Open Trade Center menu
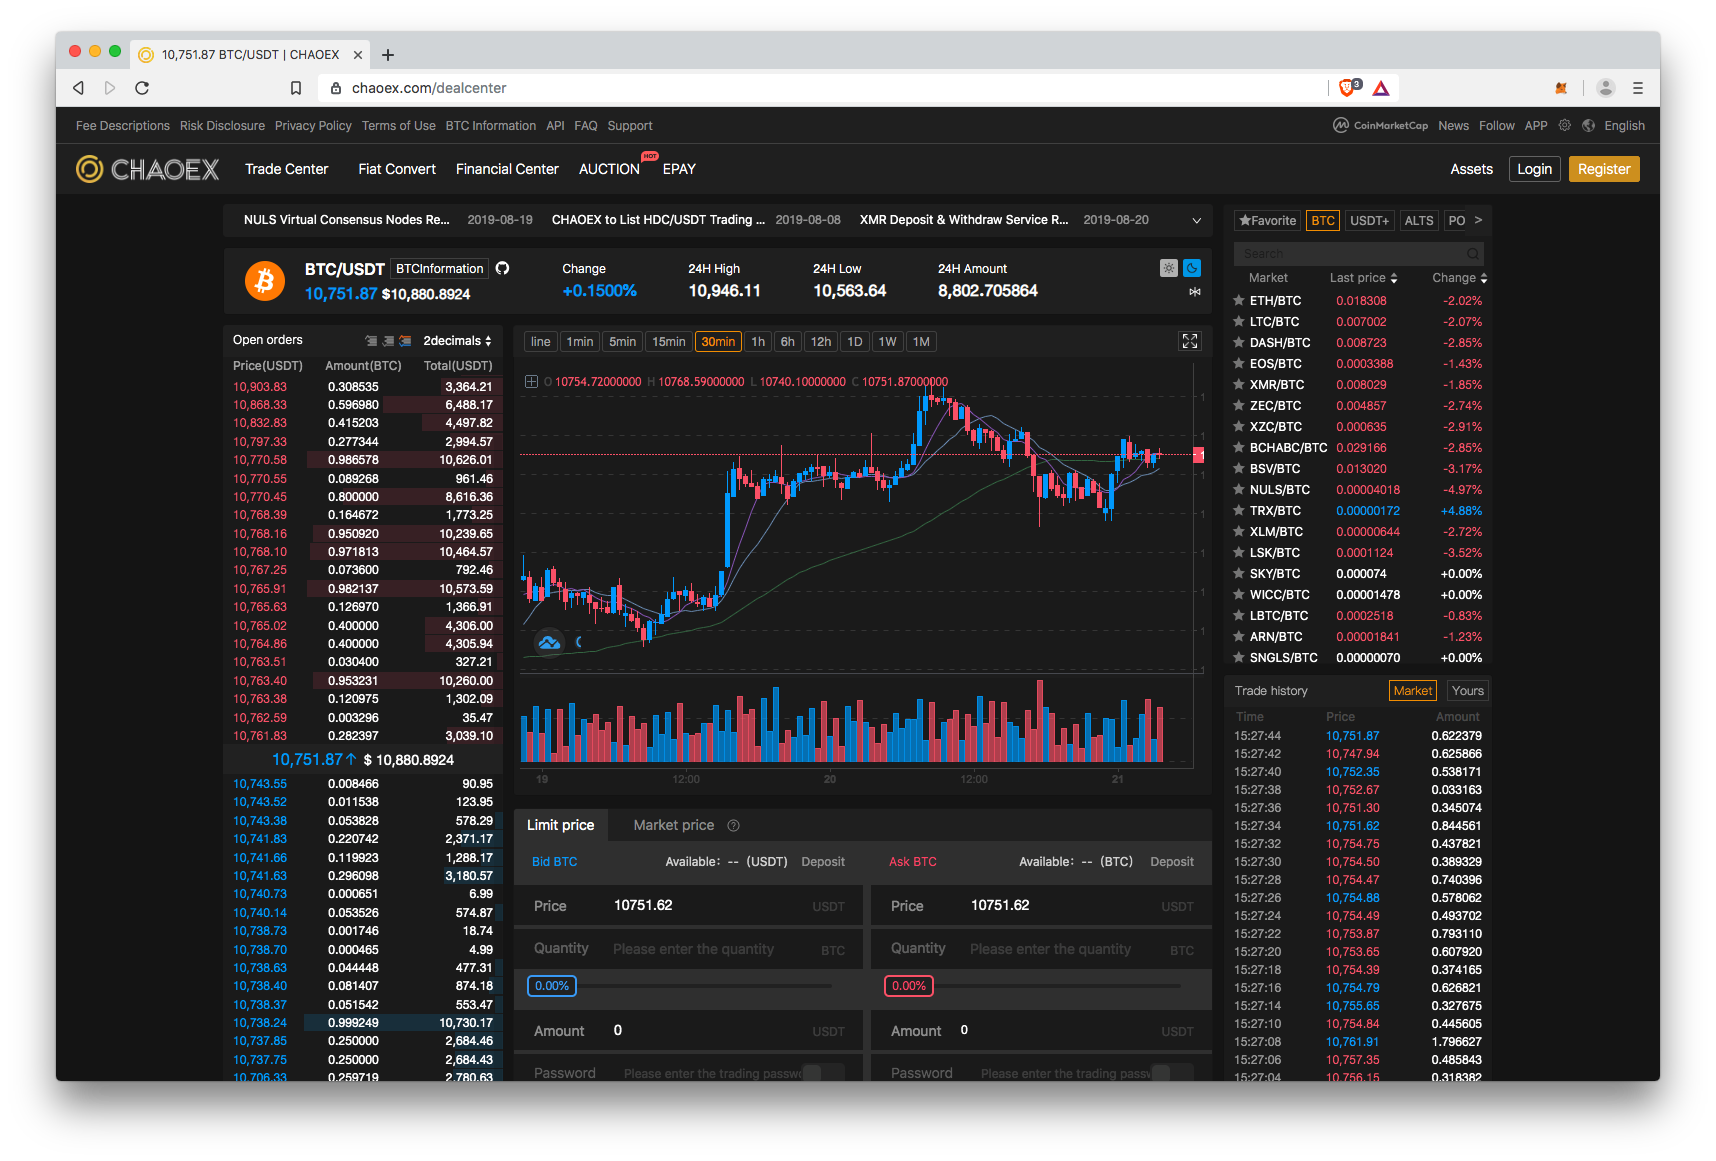1716x1161 pixels. coord(287,169)
